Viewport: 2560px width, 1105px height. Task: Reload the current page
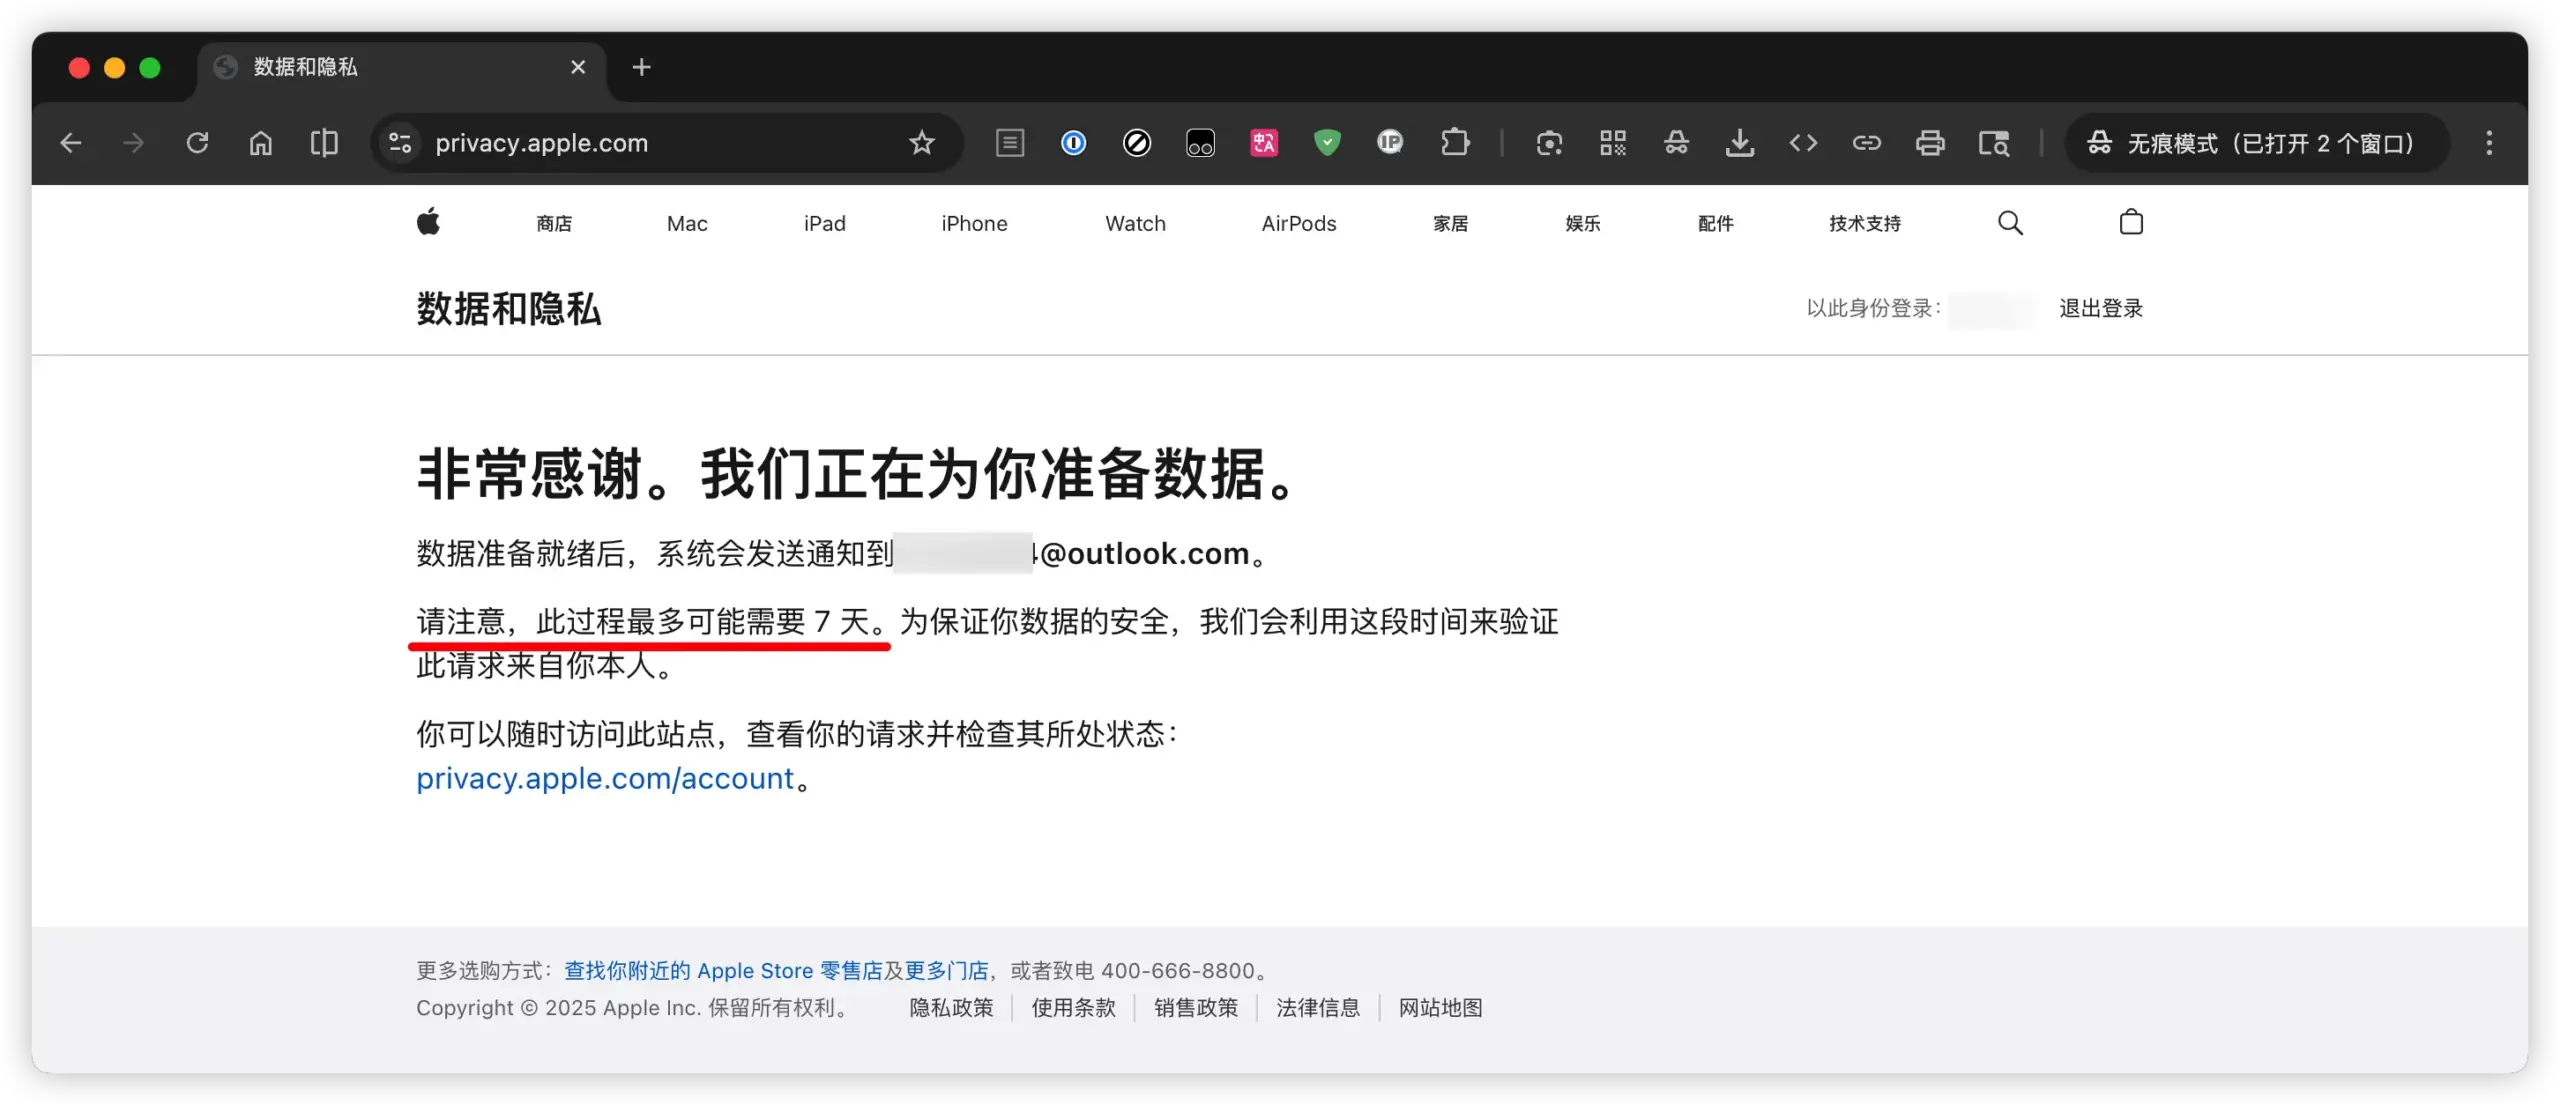point(197,143)
